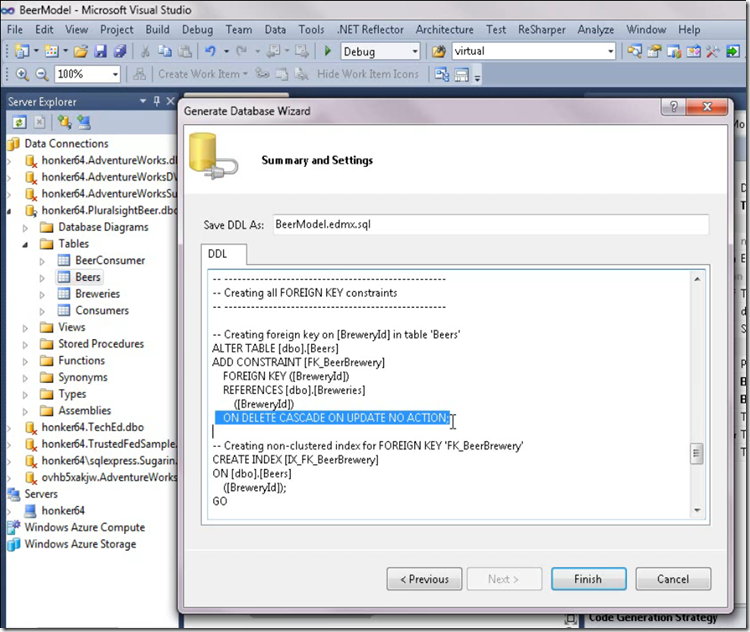Open the .NET Reflector menu
This screenshot has width=750, height=632.
[371, 30]
